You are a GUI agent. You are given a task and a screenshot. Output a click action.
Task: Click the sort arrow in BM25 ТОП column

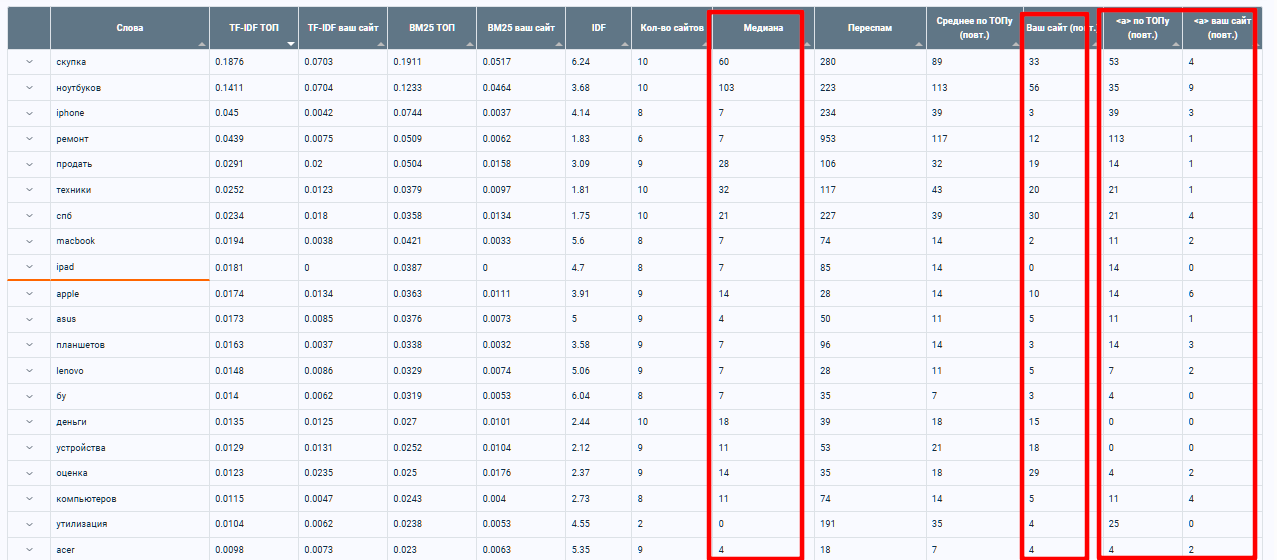[x=469, y=45]
